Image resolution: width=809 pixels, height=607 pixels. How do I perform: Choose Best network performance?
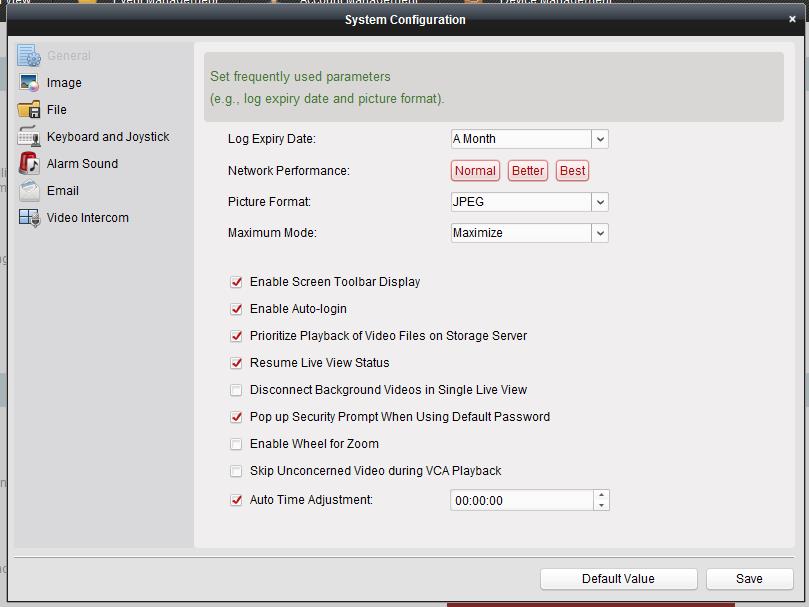[573, 171]
